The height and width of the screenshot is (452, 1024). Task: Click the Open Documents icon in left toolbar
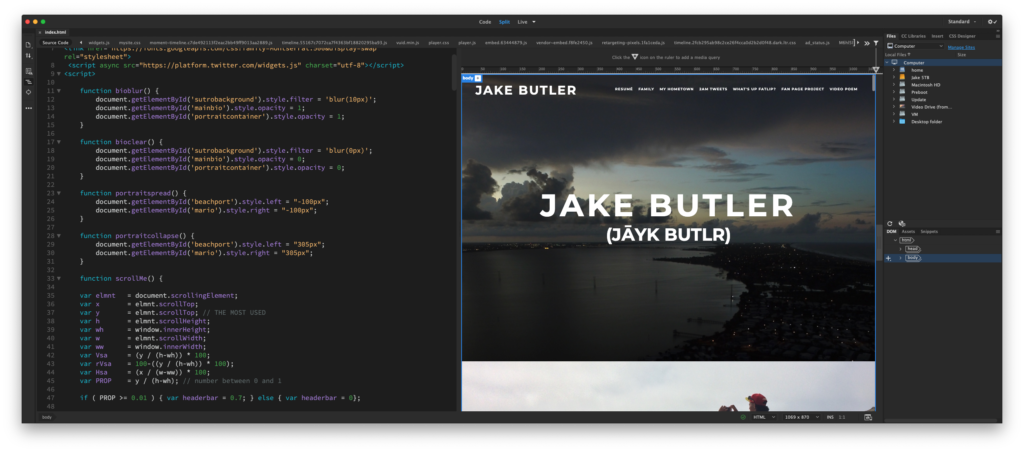point(29,44)
